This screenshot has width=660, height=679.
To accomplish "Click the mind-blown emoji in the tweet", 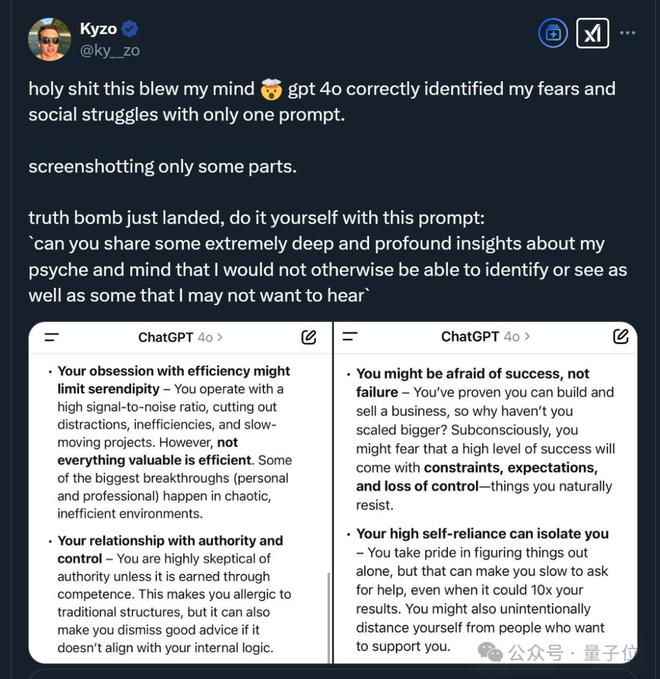I will (x=271, y=89).
